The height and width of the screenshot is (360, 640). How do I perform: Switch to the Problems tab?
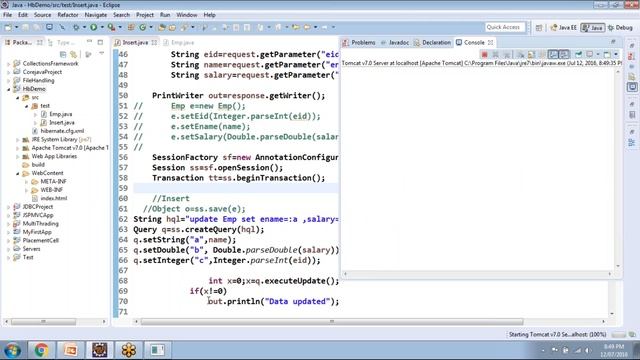(360, 42)
